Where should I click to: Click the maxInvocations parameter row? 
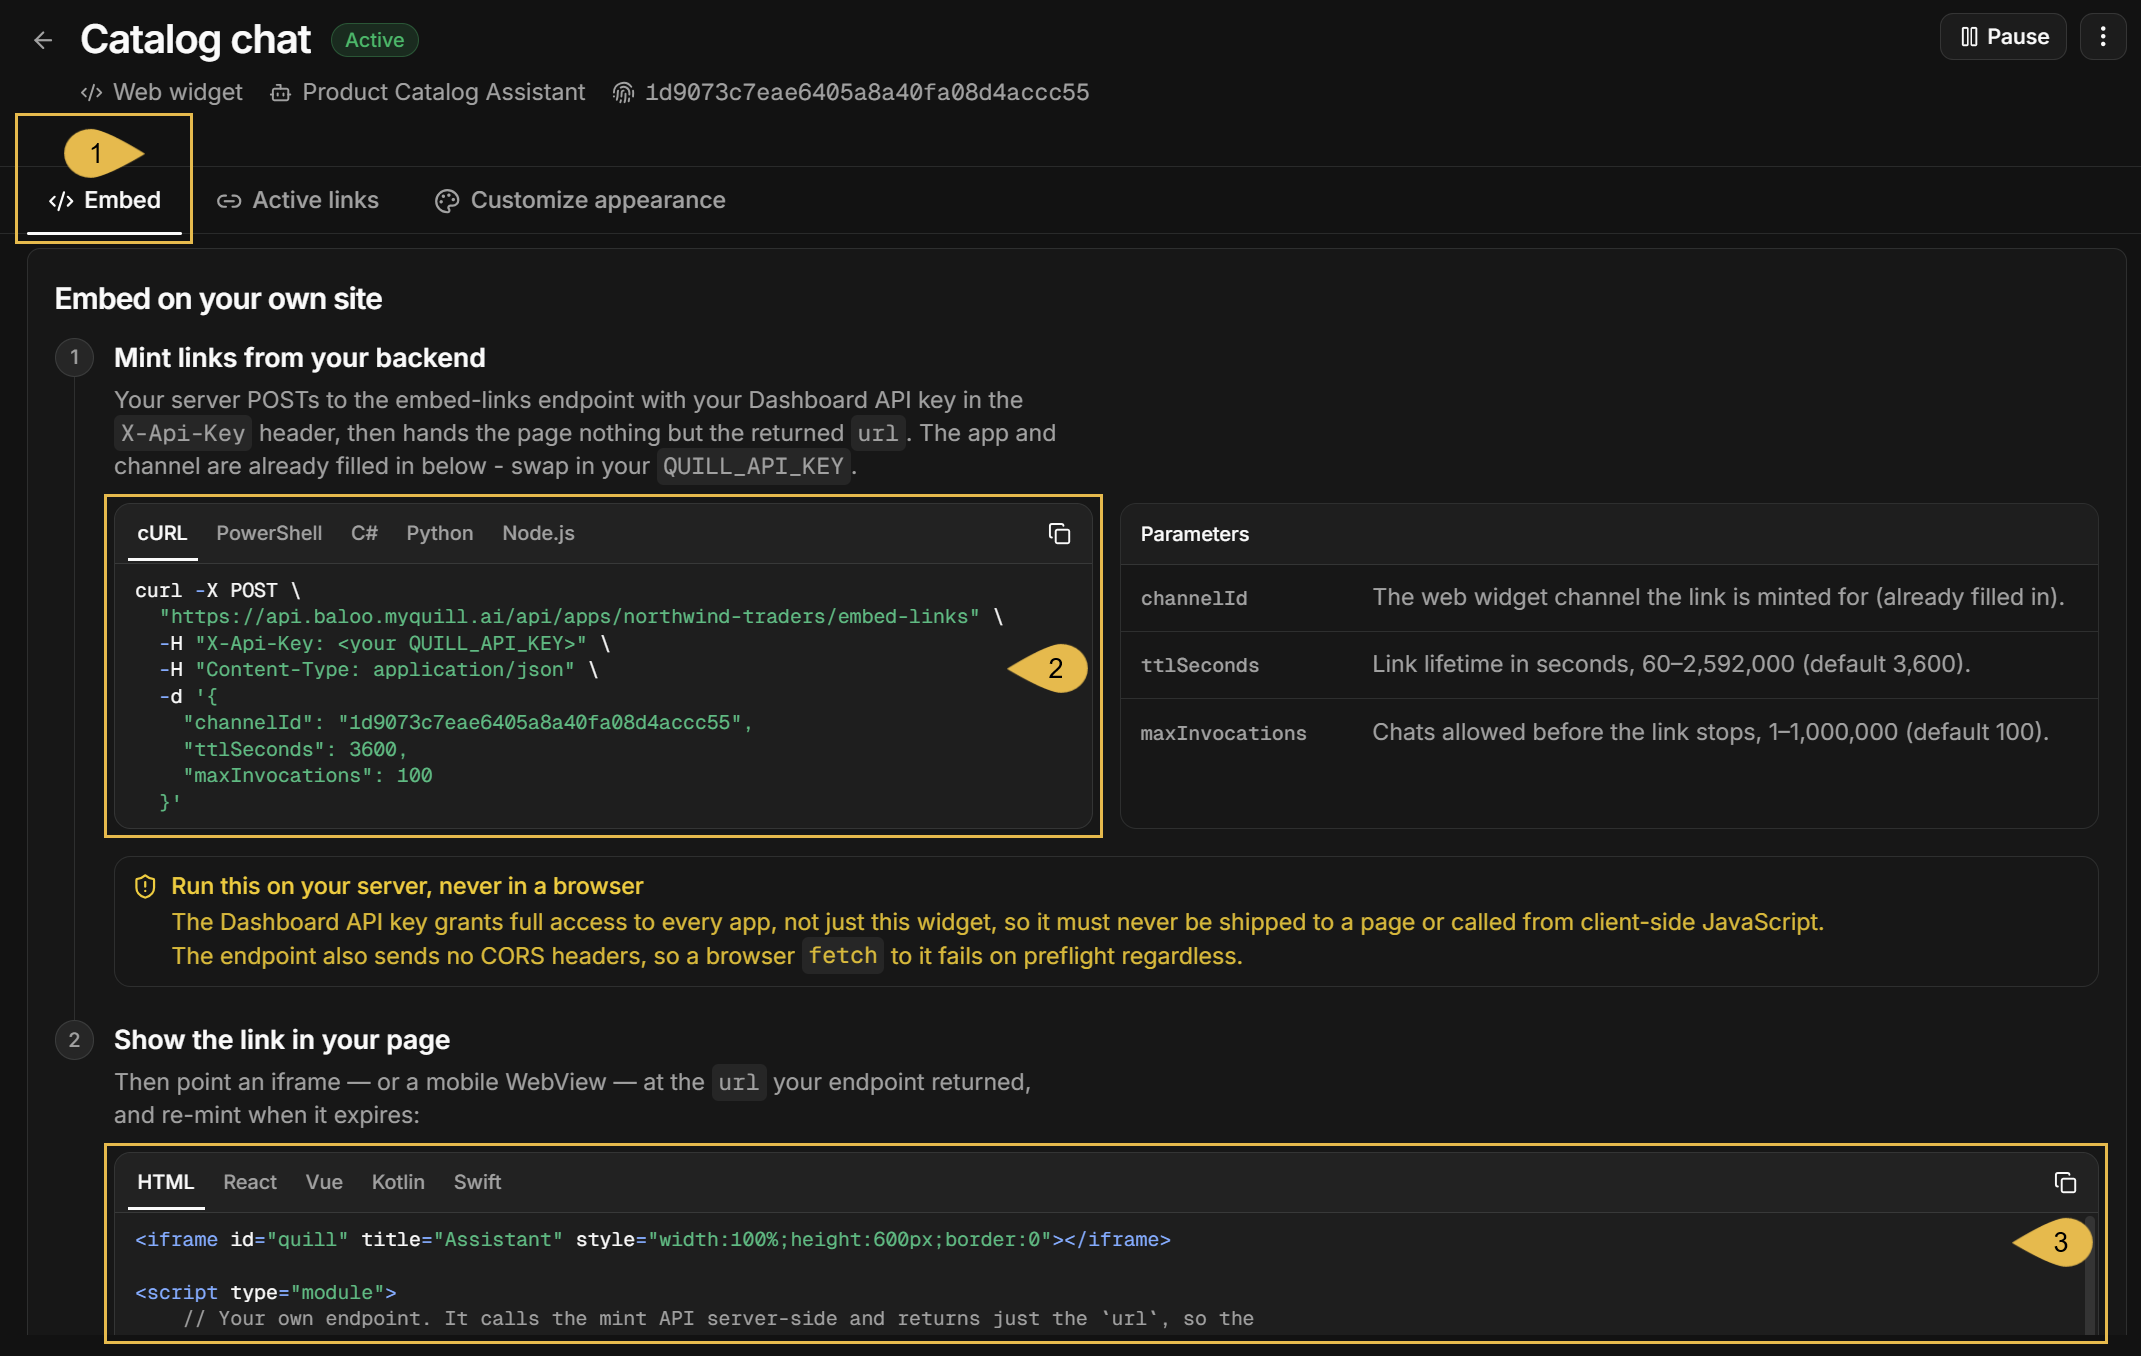coord(1609,732)
